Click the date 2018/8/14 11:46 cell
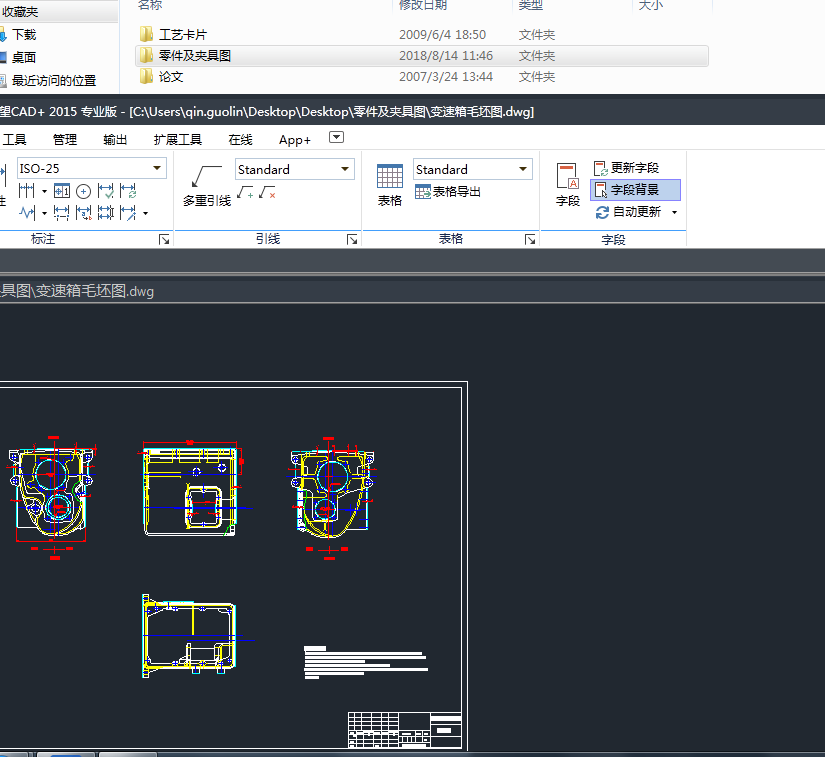This screenshot has width=825, height=757. click(446, 56)
